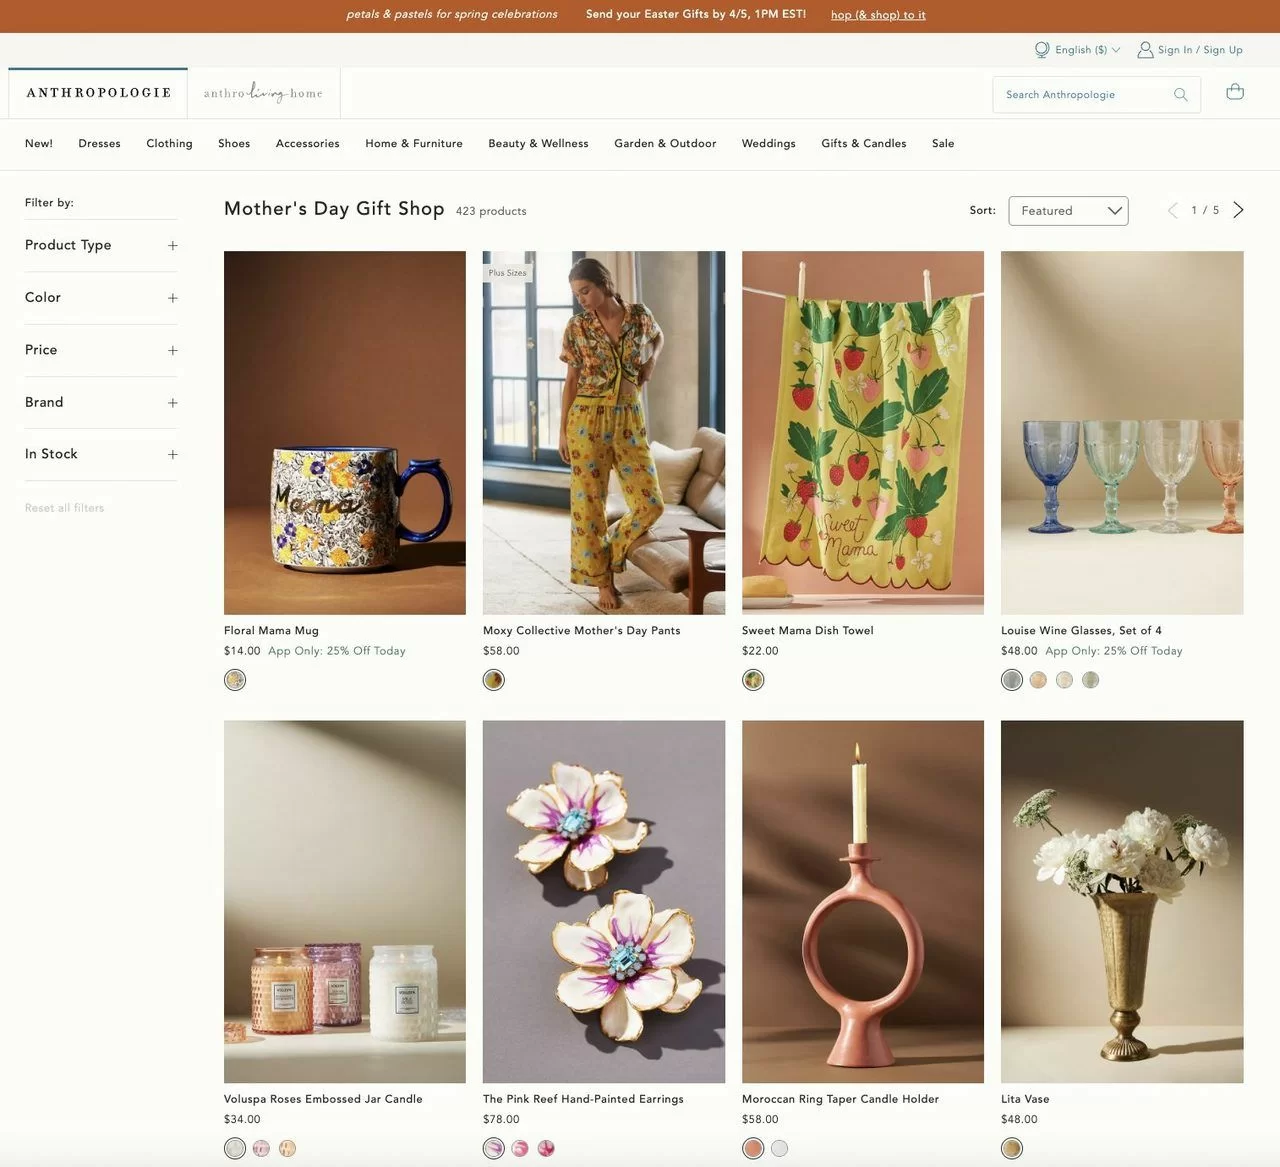This screenshot has width=1280, height=1167.
Task: Select Floral Mama Mug color swatch
Action: 235,680
